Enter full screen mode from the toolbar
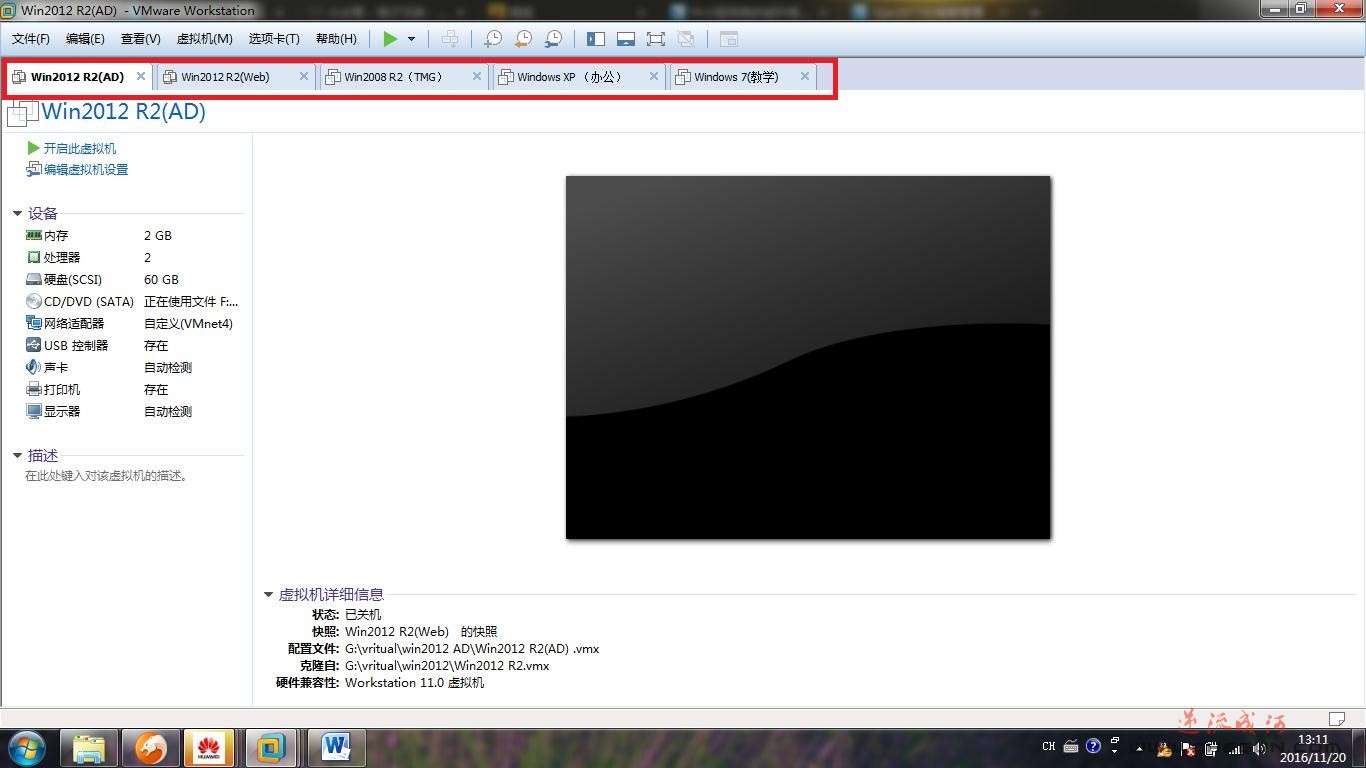Viewport: 1366px width, 768px height. (x=656, y=39)
